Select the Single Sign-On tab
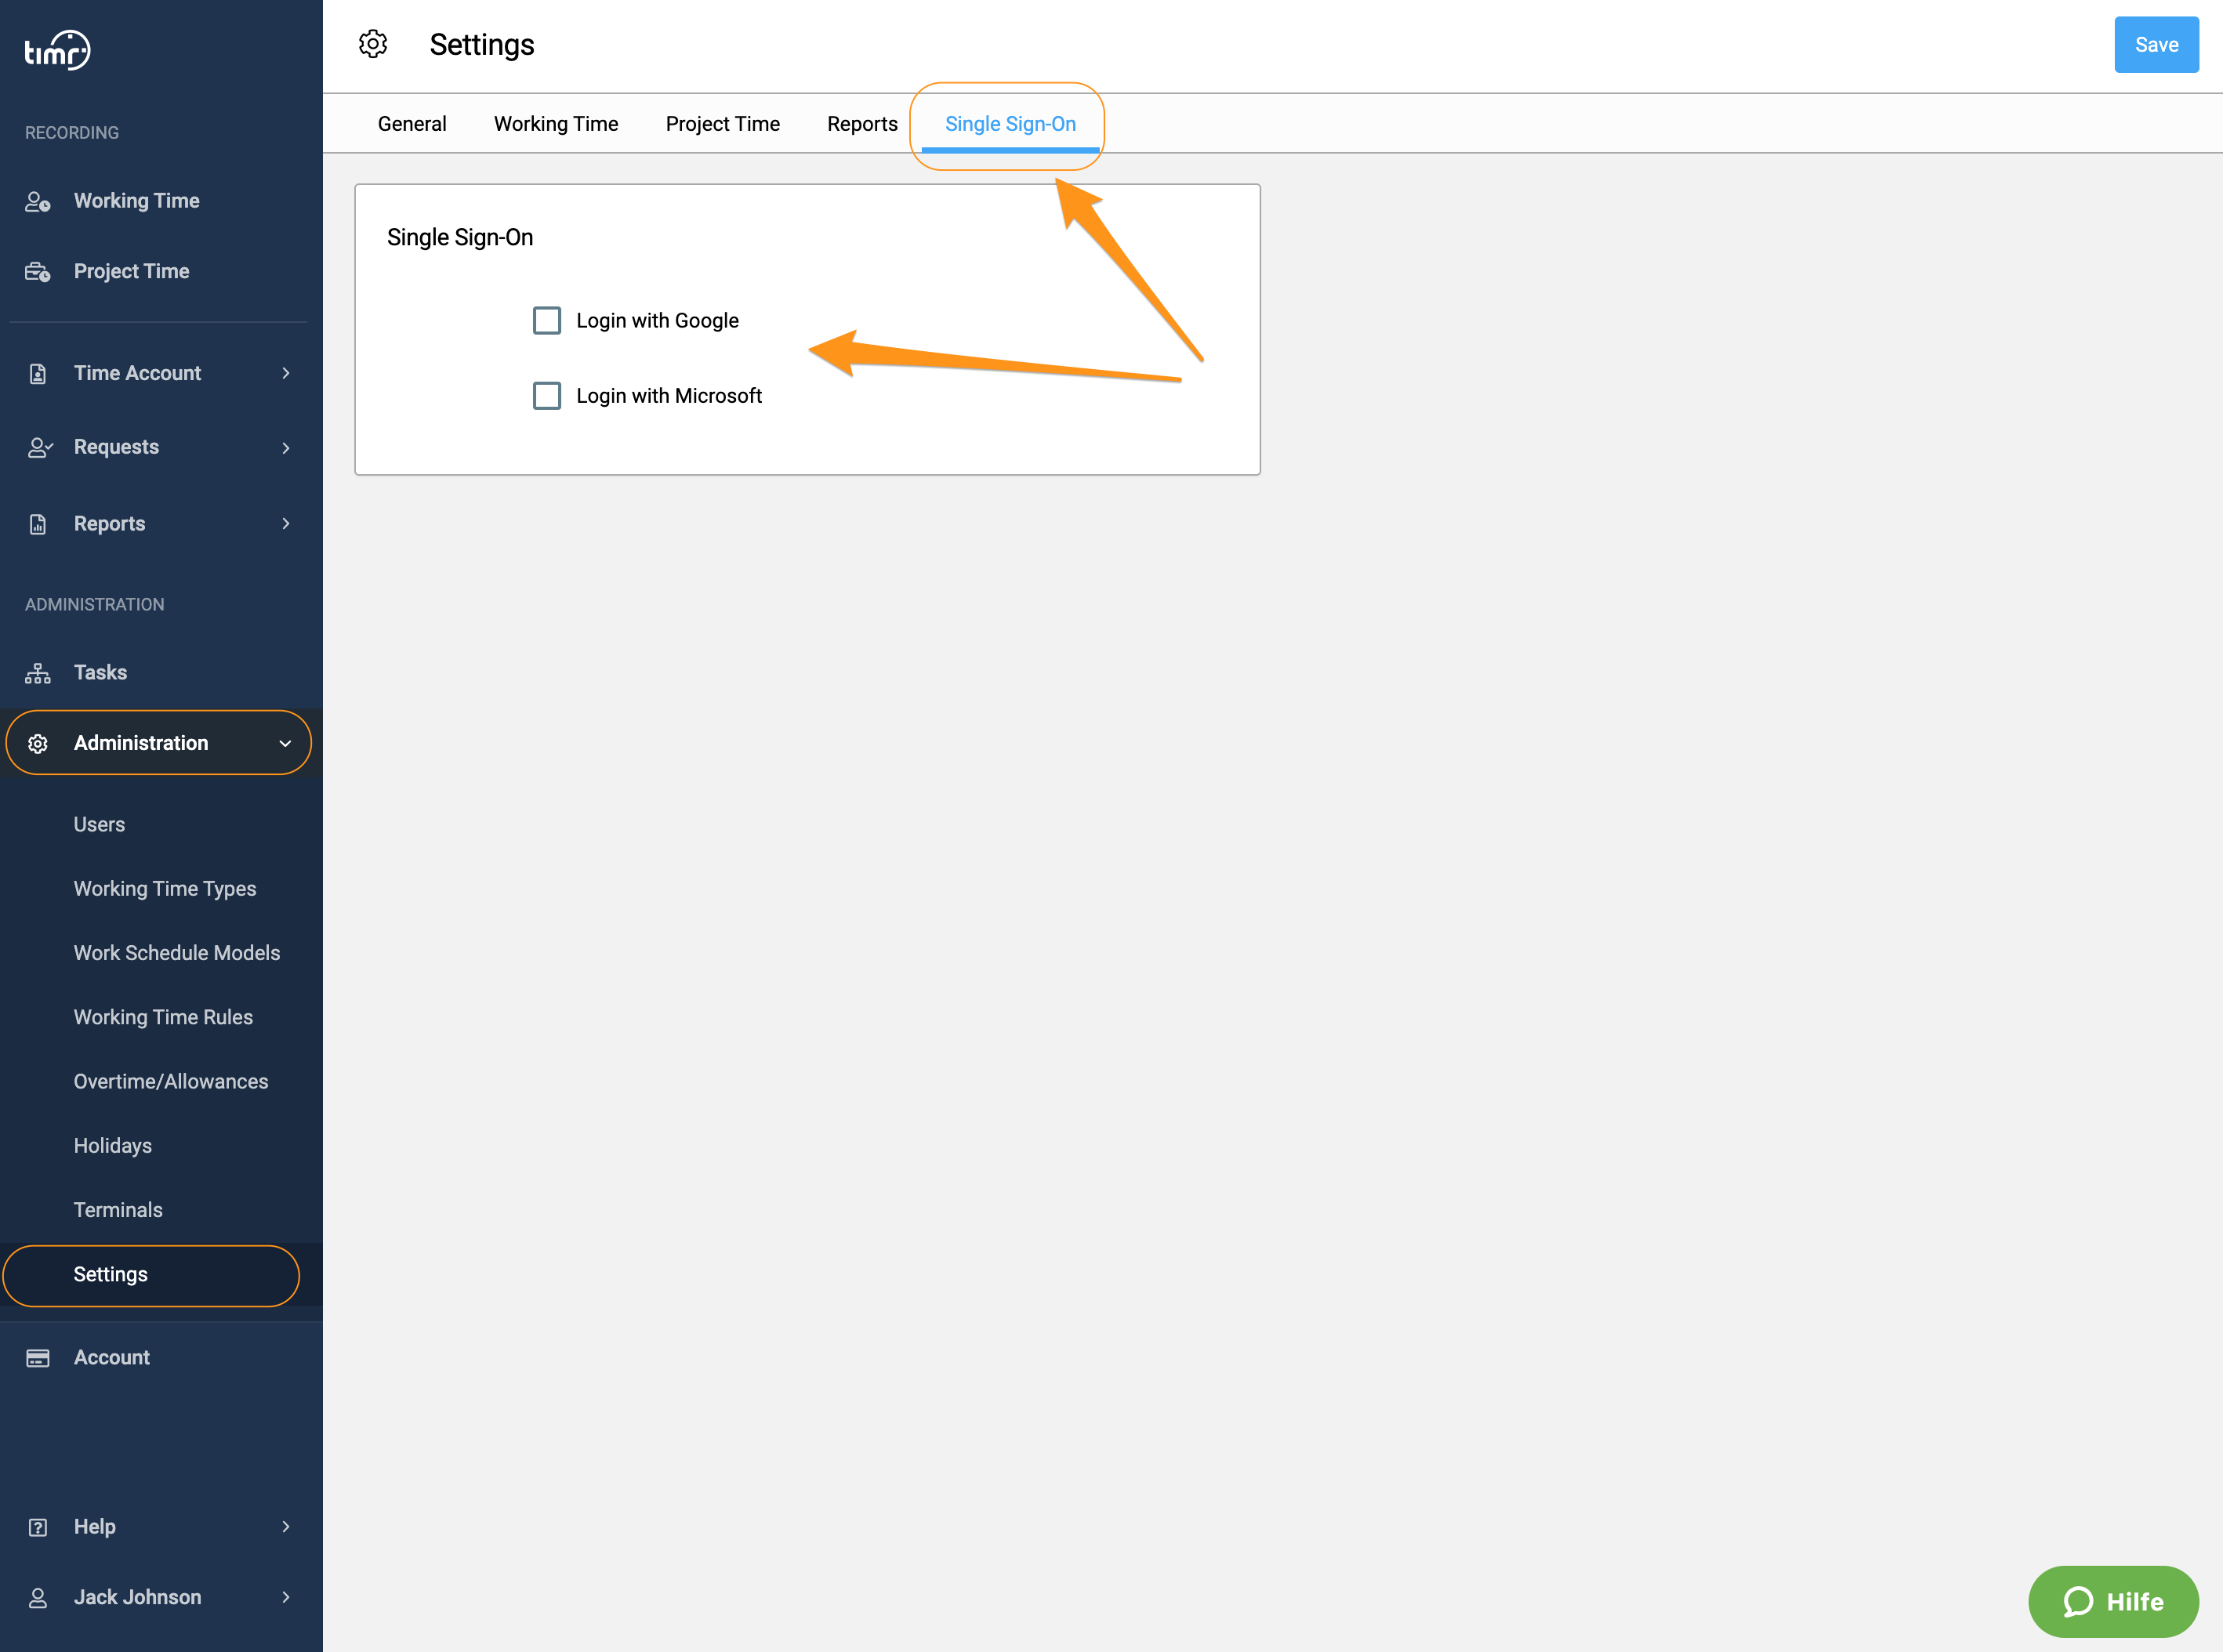Image resolution: width=2223 pixels, height=1652 pixels. 1010,124
